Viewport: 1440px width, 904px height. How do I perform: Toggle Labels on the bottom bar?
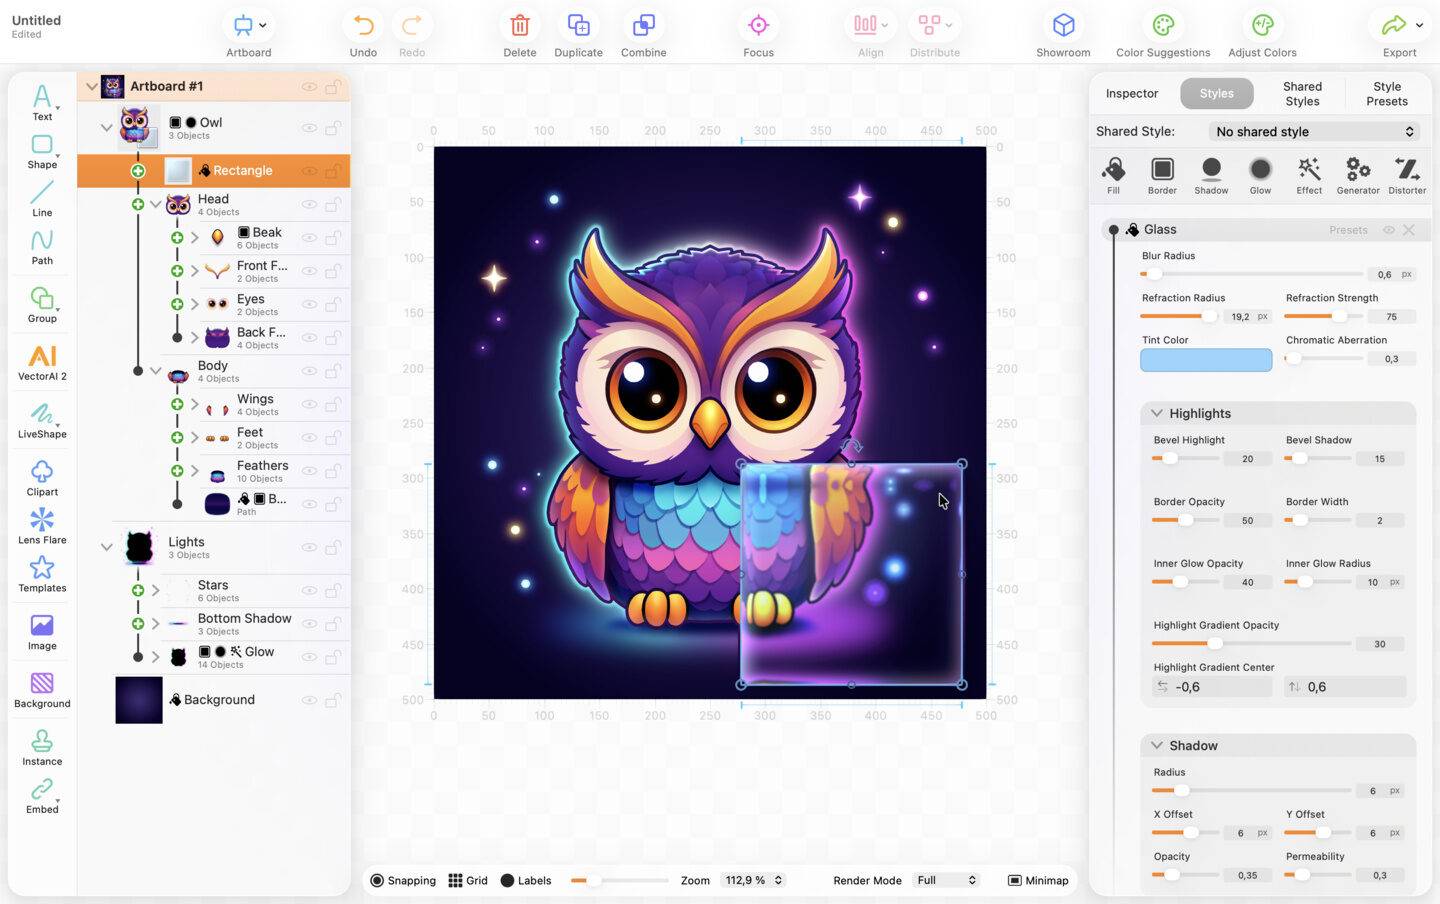pos(526,880)
